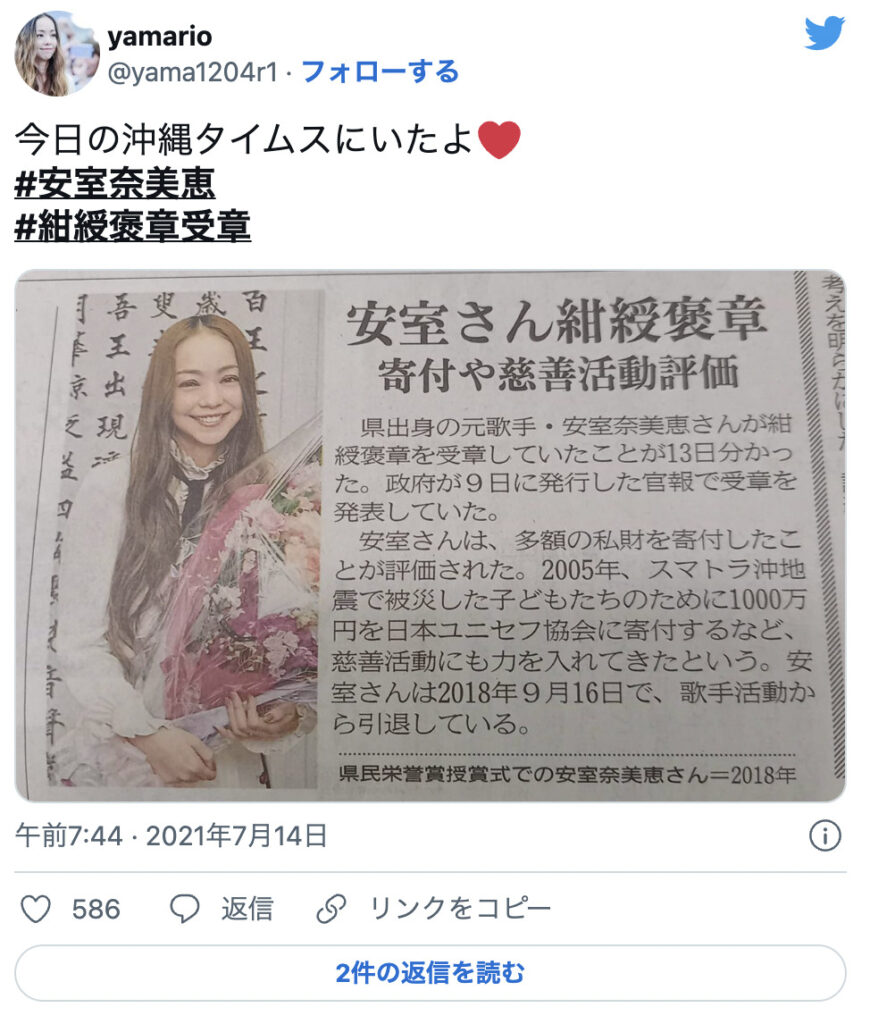Screen dimensions: 870x1024
Task: Click the copy link chain icon
Action: [331, 908]
